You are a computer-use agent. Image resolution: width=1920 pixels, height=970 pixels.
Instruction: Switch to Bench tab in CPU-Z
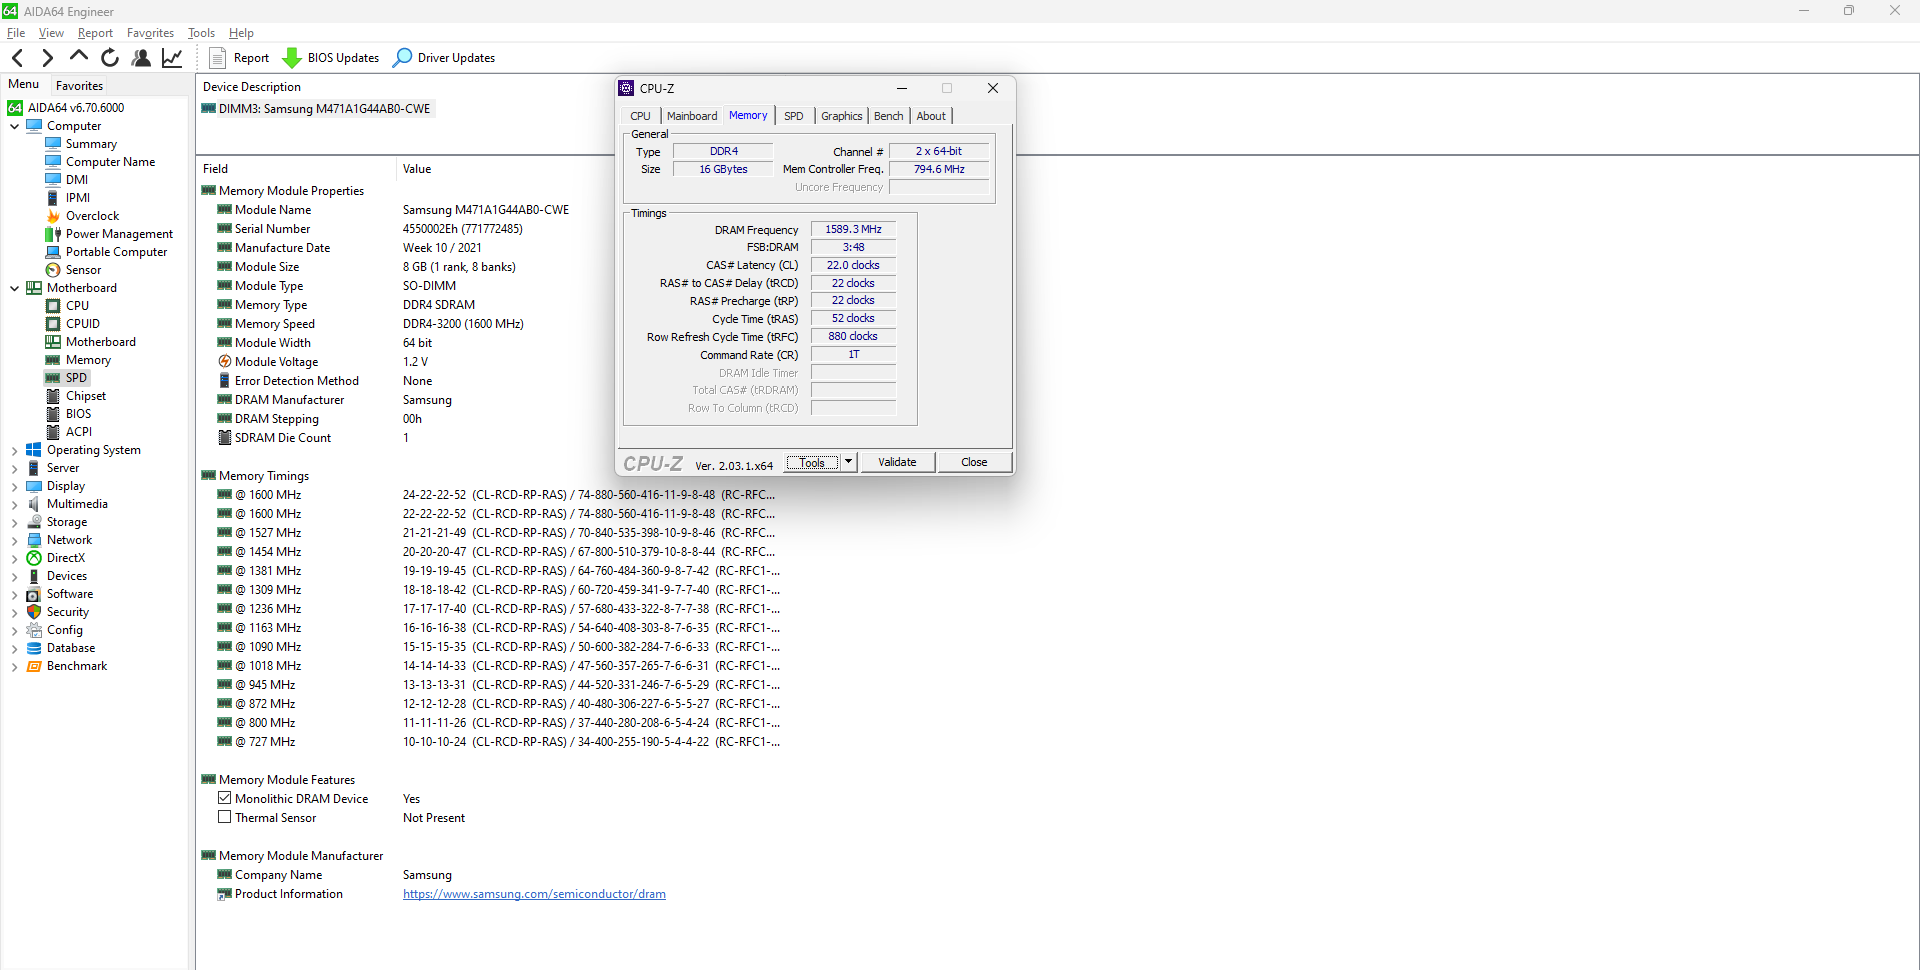point(888,116)
